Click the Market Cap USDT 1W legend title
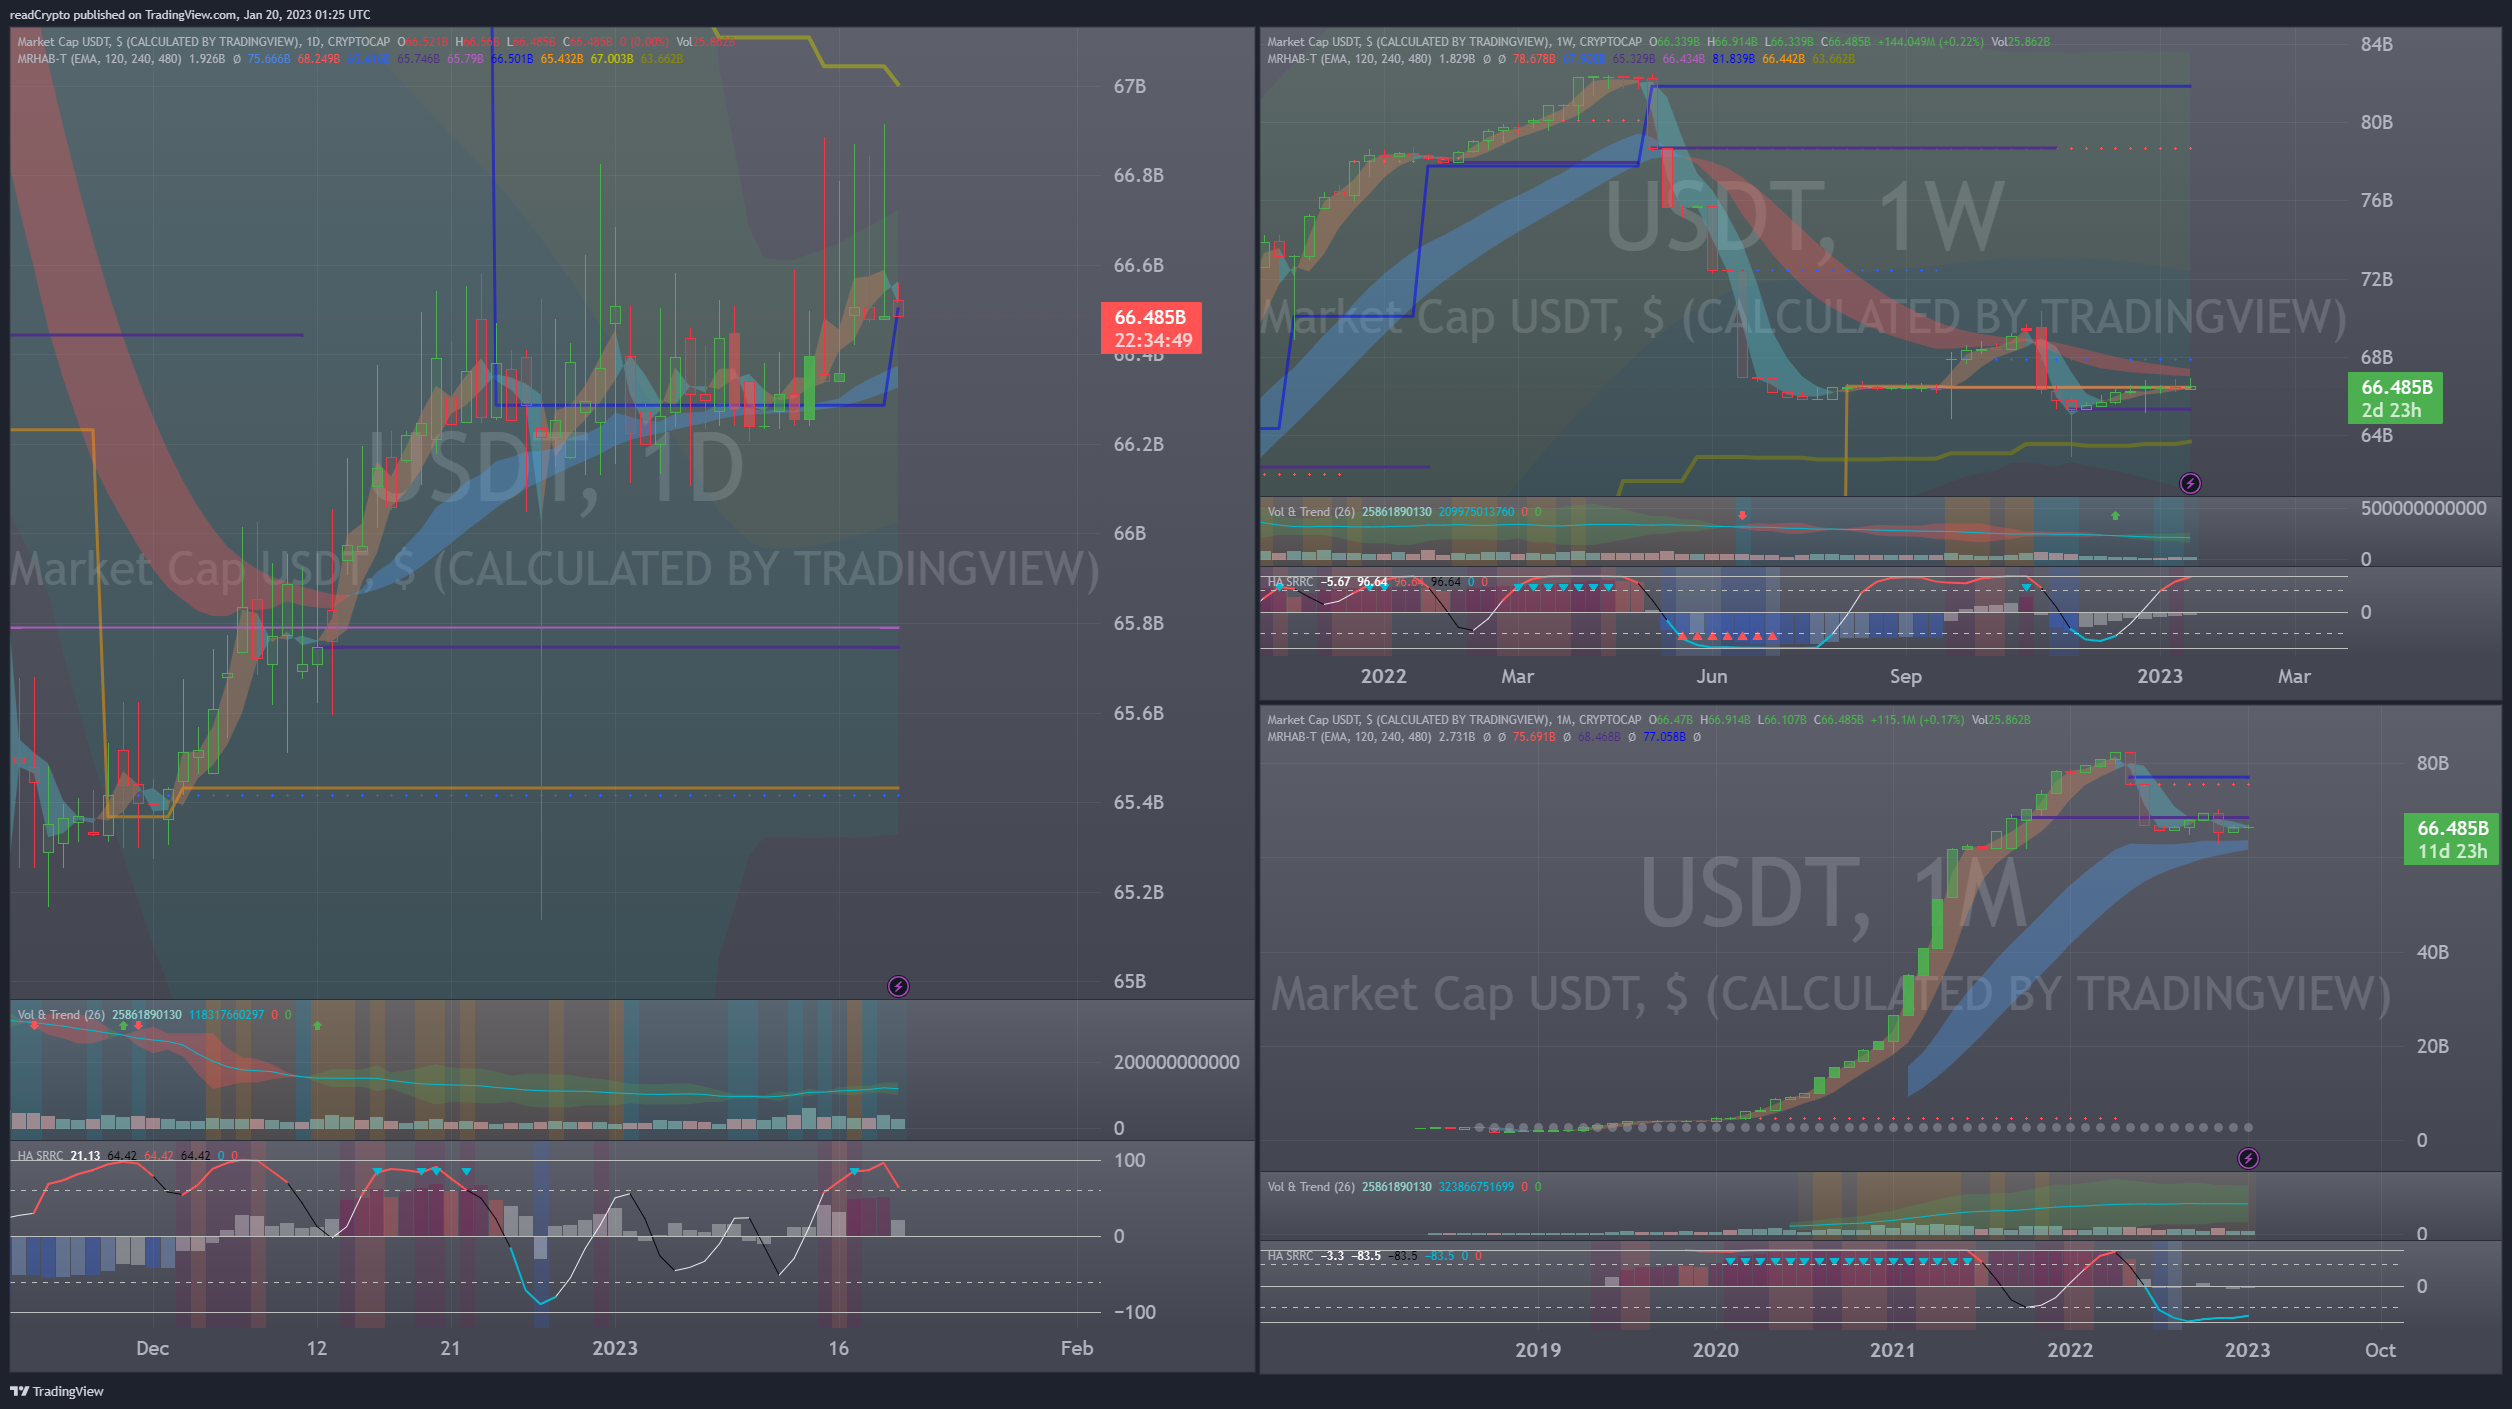2512x1409 pixels. [x=1454, y=42]
